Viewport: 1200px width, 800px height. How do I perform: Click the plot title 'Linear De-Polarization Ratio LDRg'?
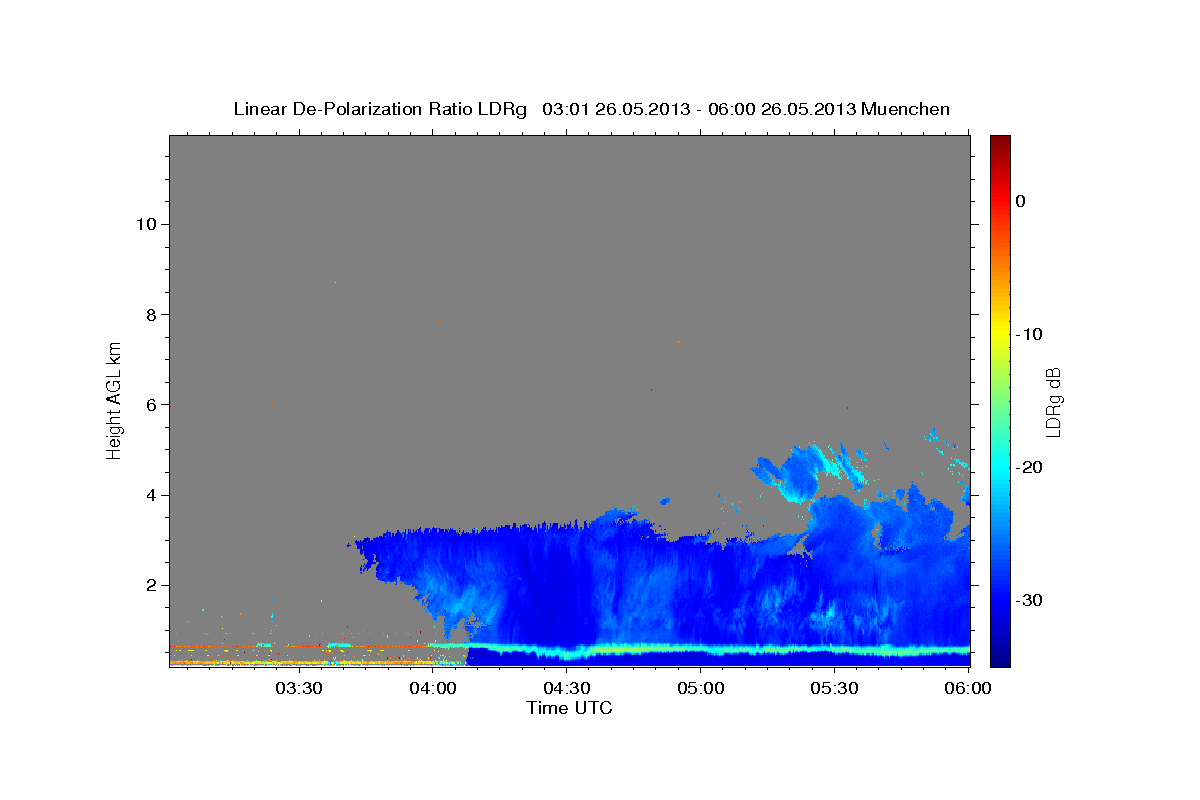coord(380,109)
